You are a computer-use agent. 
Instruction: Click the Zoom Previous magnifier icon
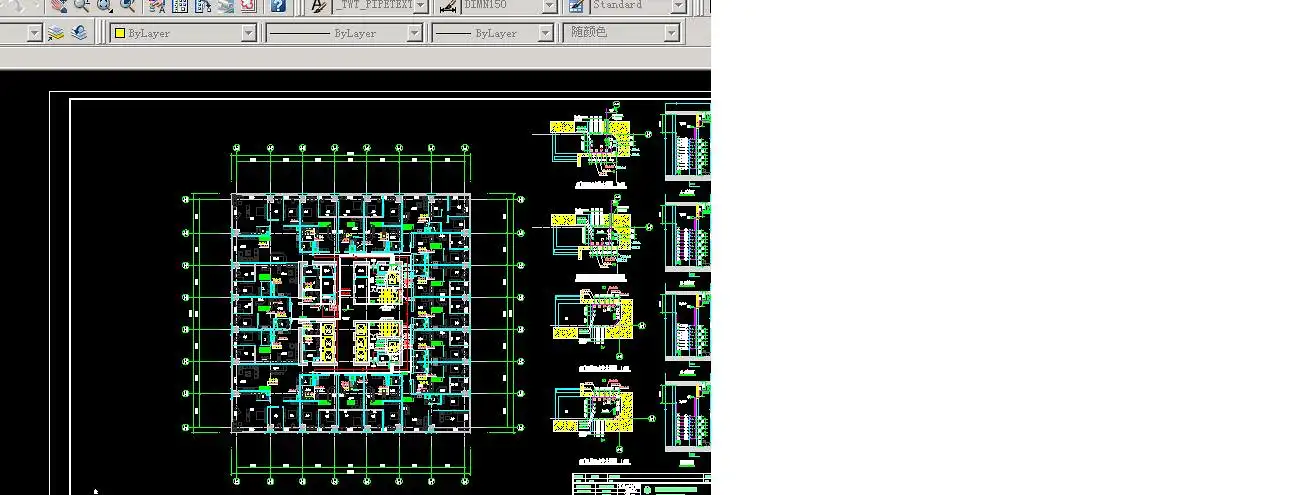(128, 6)
